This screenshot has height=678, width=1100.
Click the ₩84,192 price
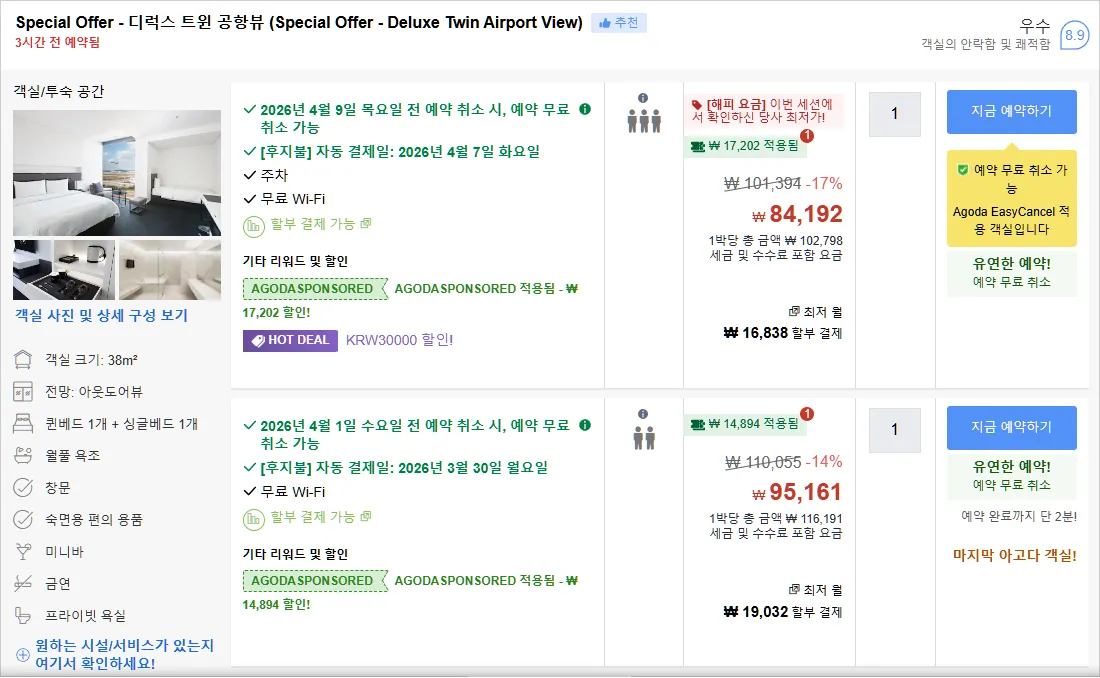[x=798, y=214]
